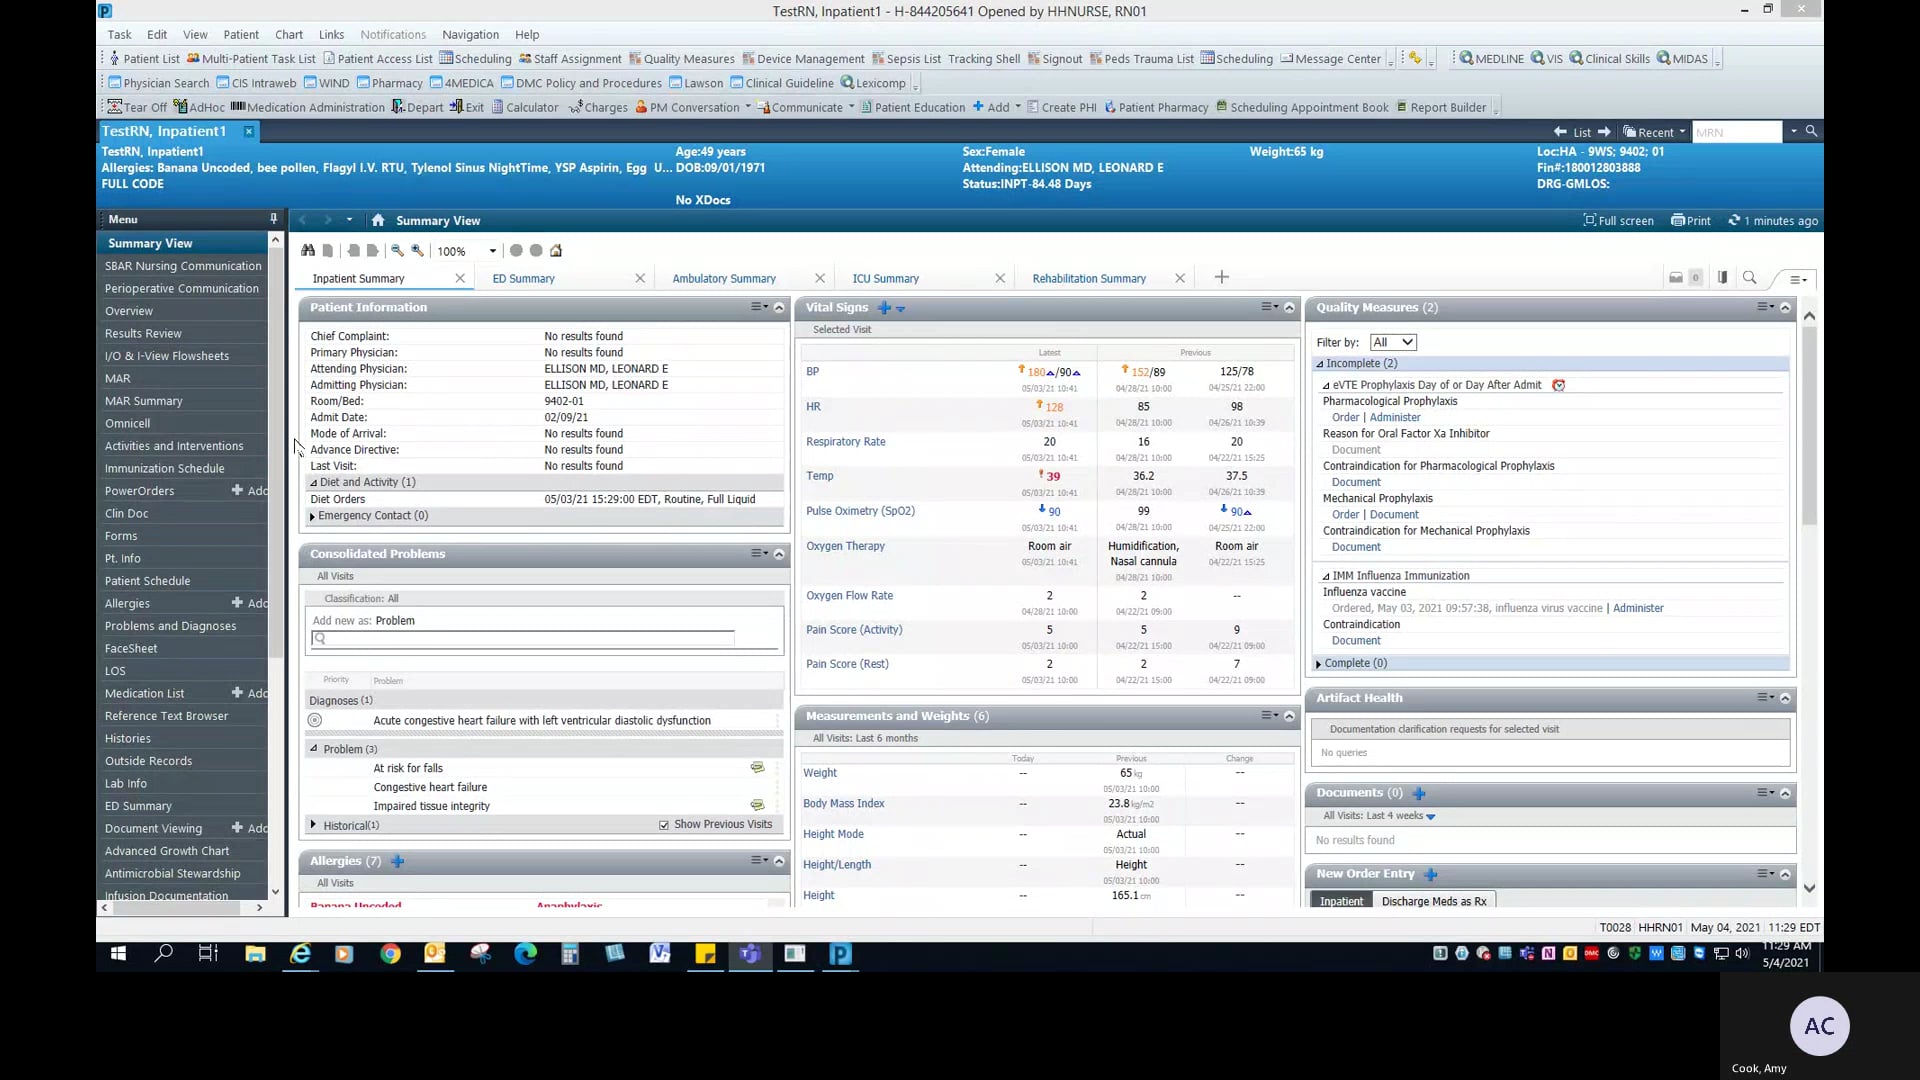Open the Body Mass Index measurement link
Image resolution: width=1920 pixels, height=1080 pixels.
[843, 804]
